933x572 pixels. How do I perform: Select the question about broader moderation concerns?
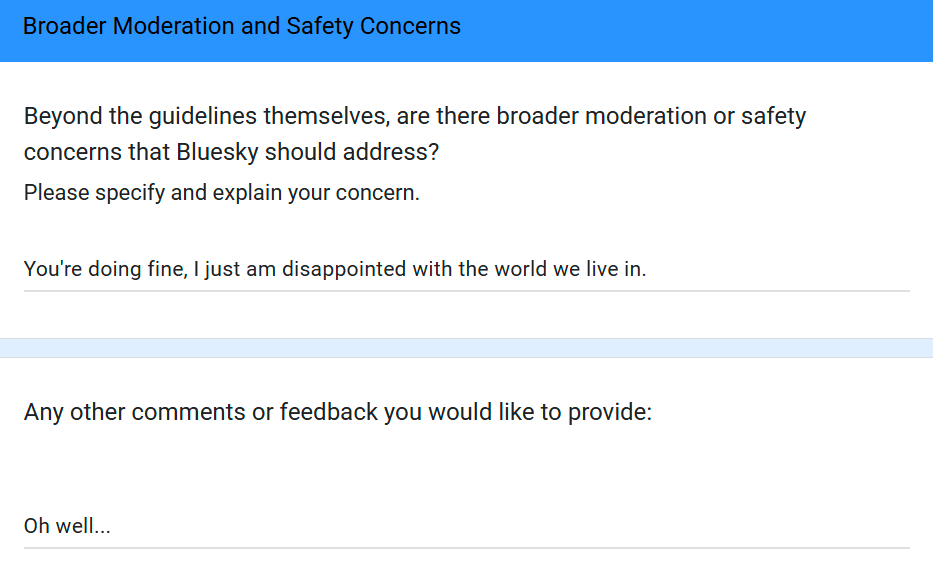[414, 134]
